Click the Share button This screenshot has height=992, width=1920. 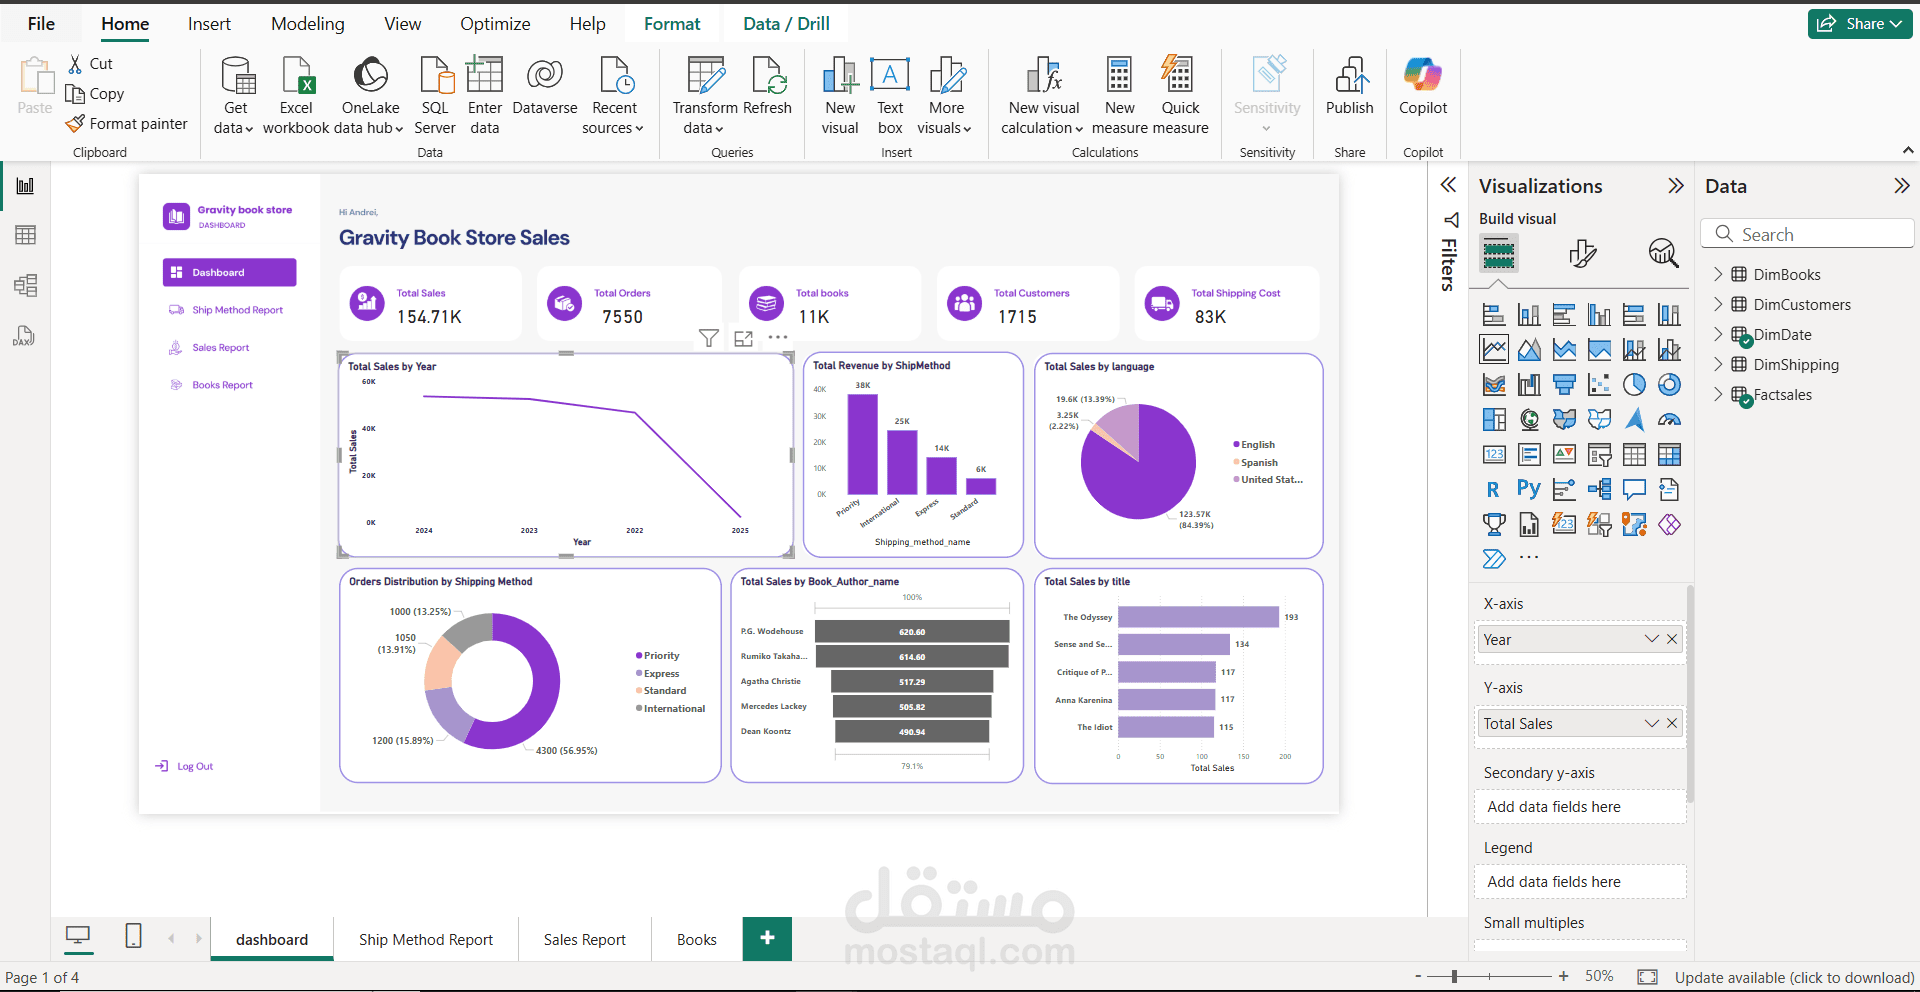coord(1860,24)
